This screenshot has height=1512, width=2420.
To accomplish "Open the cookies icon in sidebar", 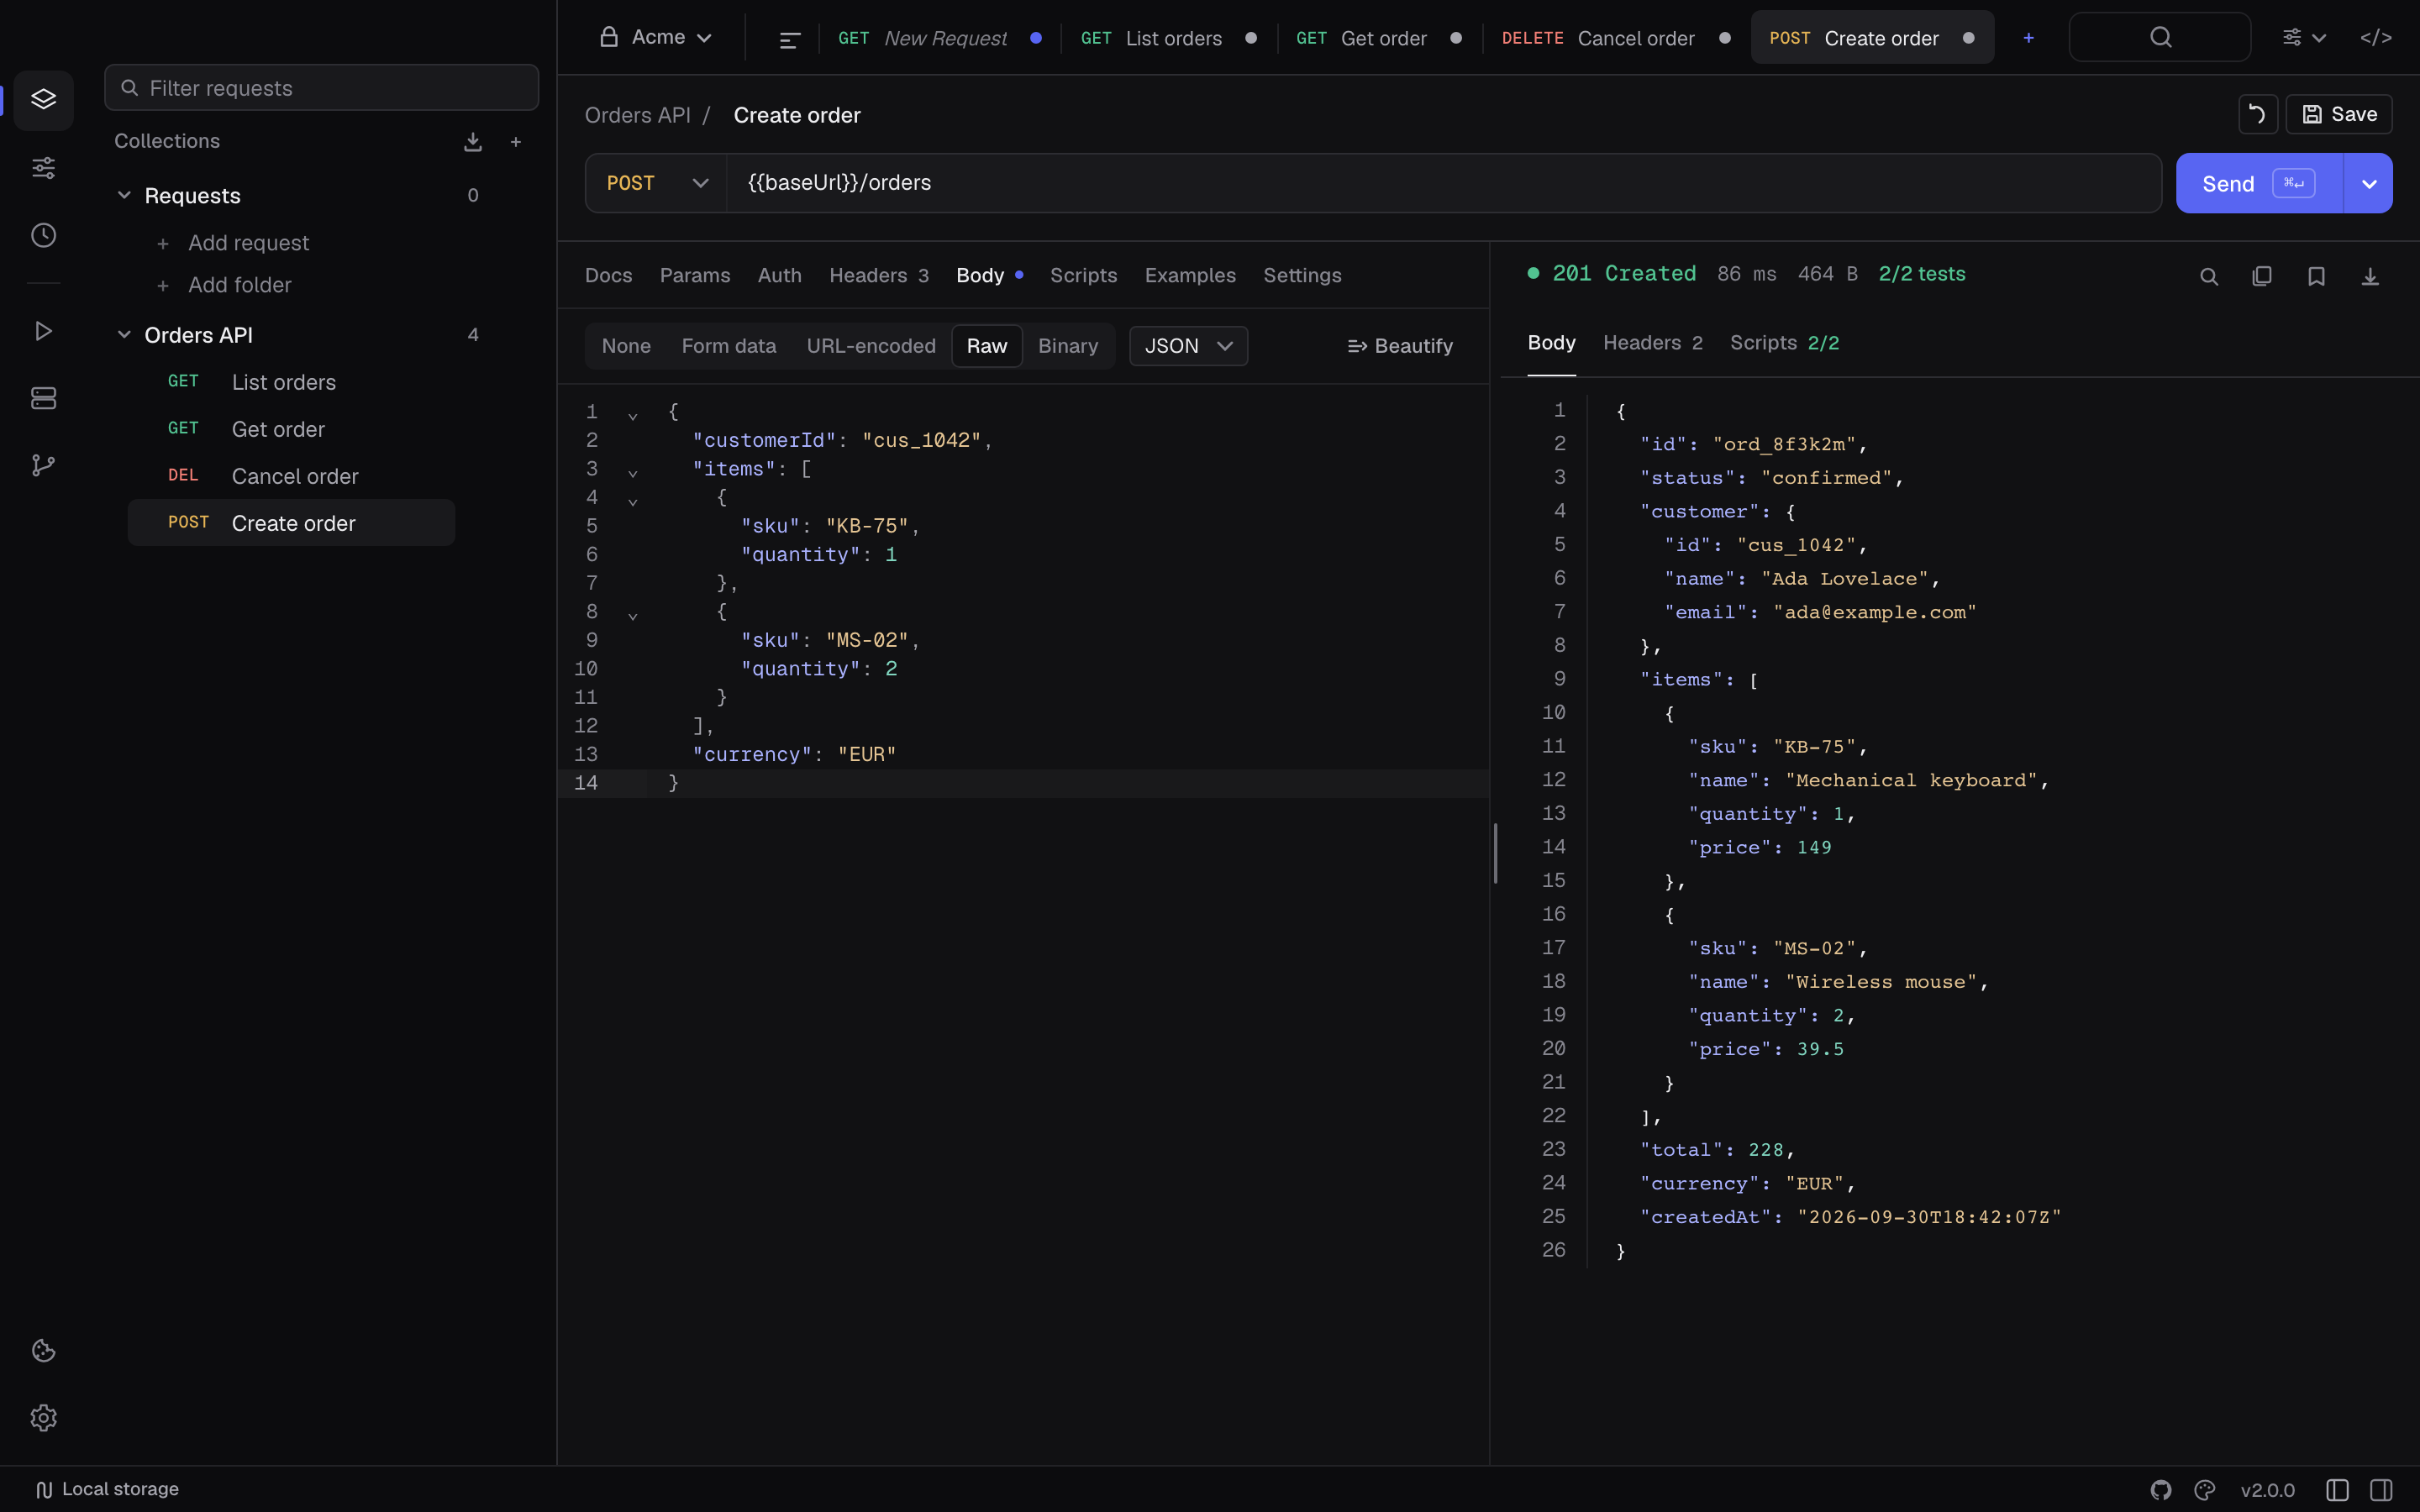I will [x=43, y=1351].
